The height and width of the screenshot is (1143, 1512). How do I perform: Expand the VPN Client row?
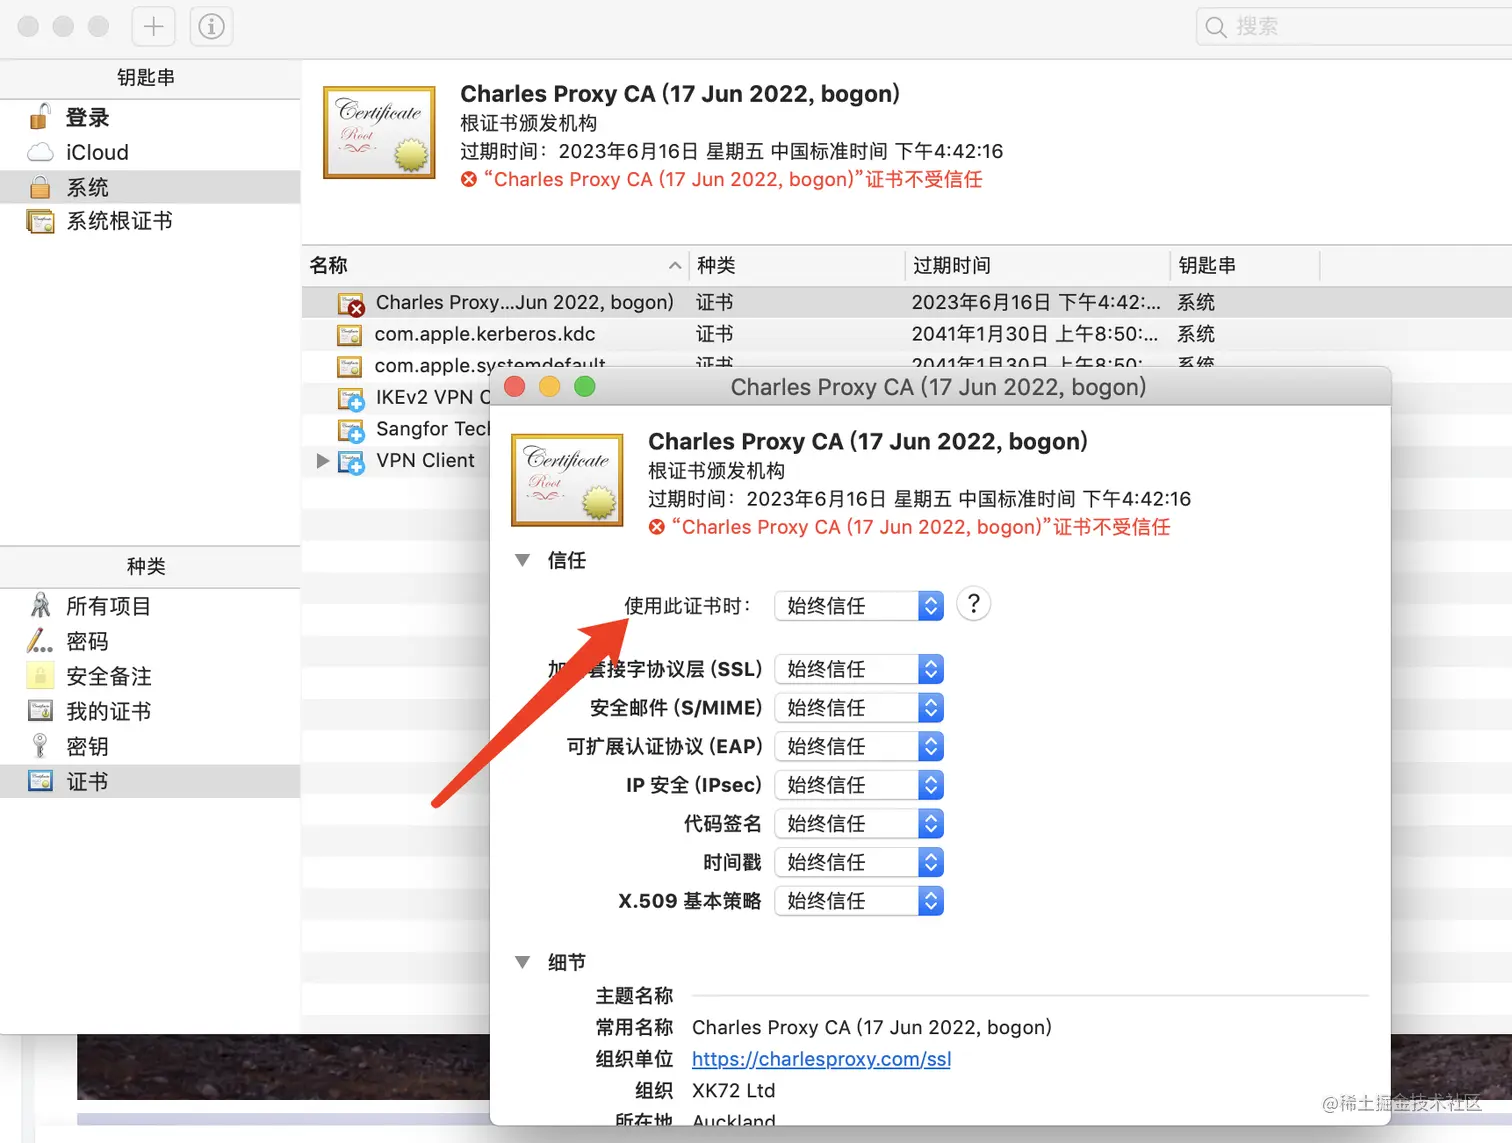[x=322, y=461]
